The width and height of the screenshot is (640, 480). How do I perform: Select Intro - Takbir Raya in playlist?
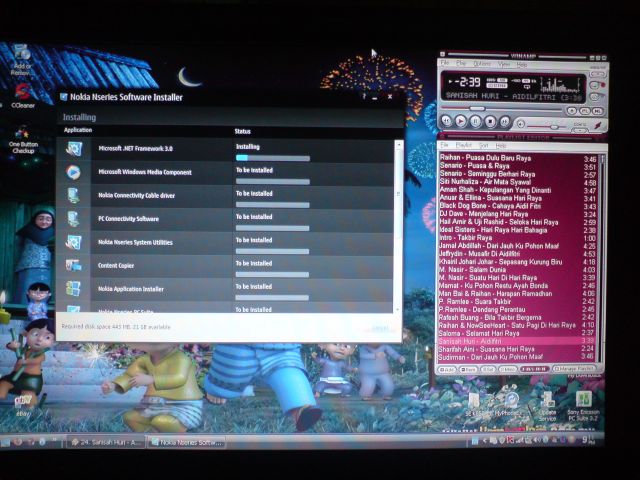coord(518,238)
